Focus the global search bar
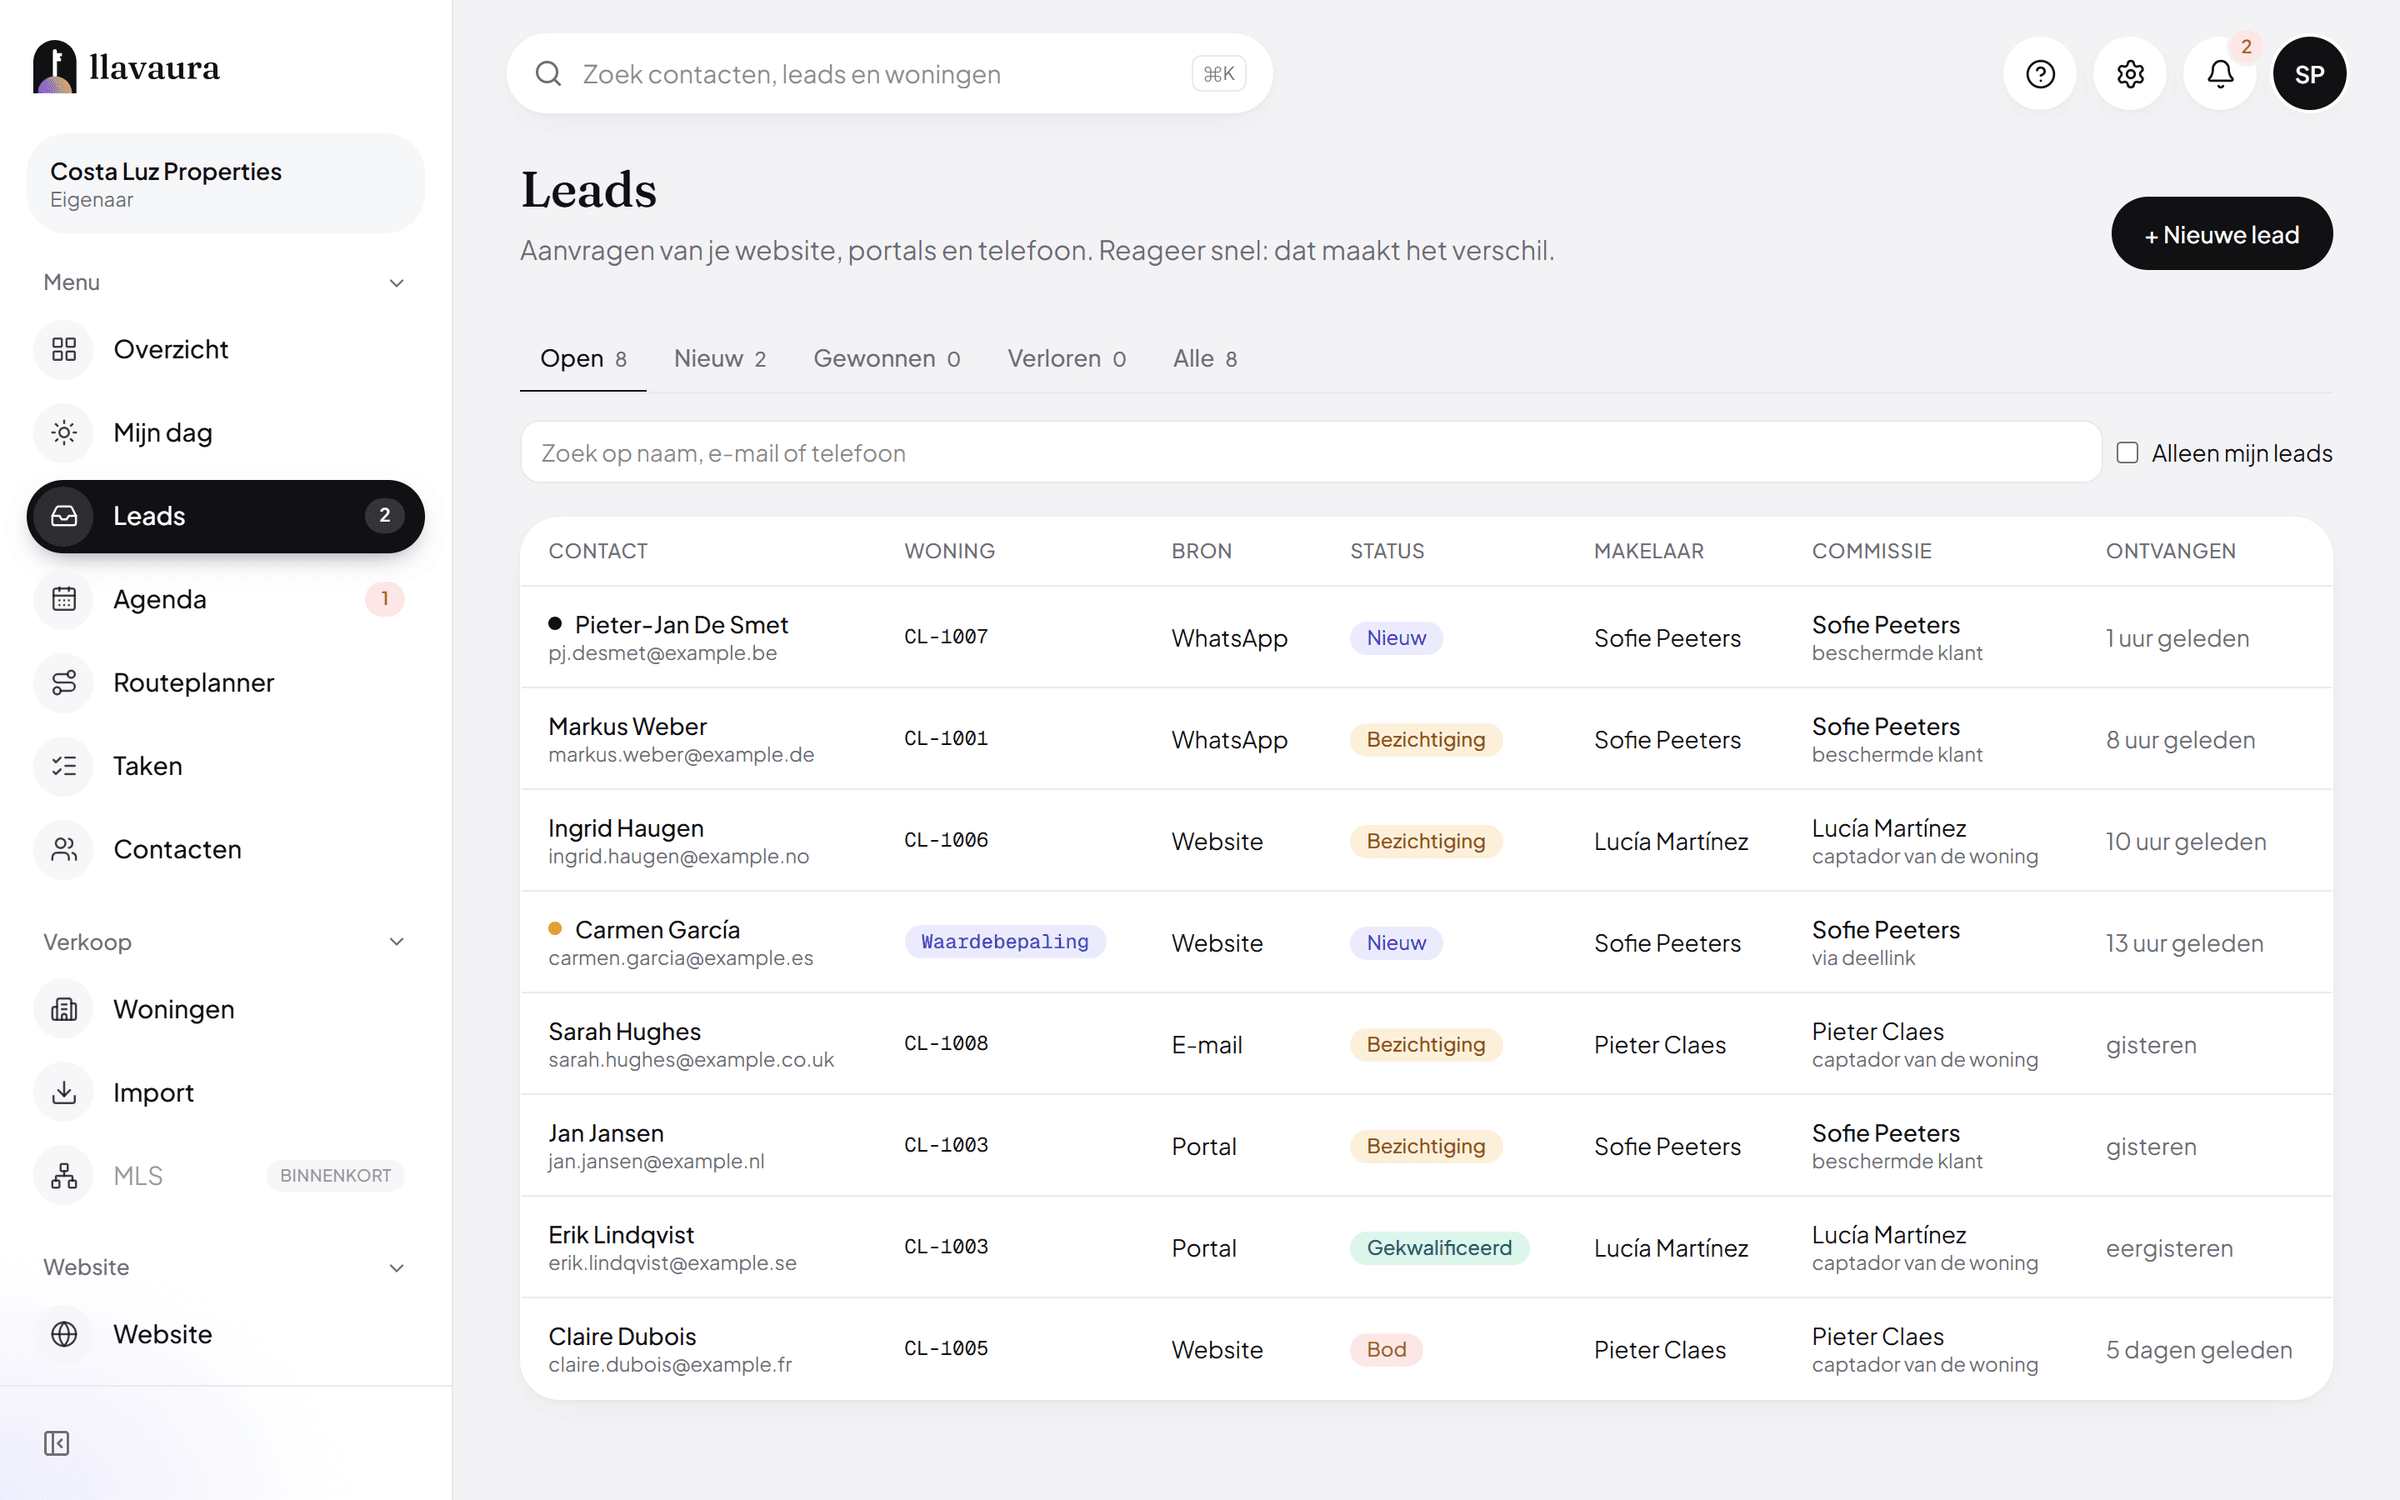Image resolution: width=2400 pixels, height=1500 pixels. click(890, 74)
